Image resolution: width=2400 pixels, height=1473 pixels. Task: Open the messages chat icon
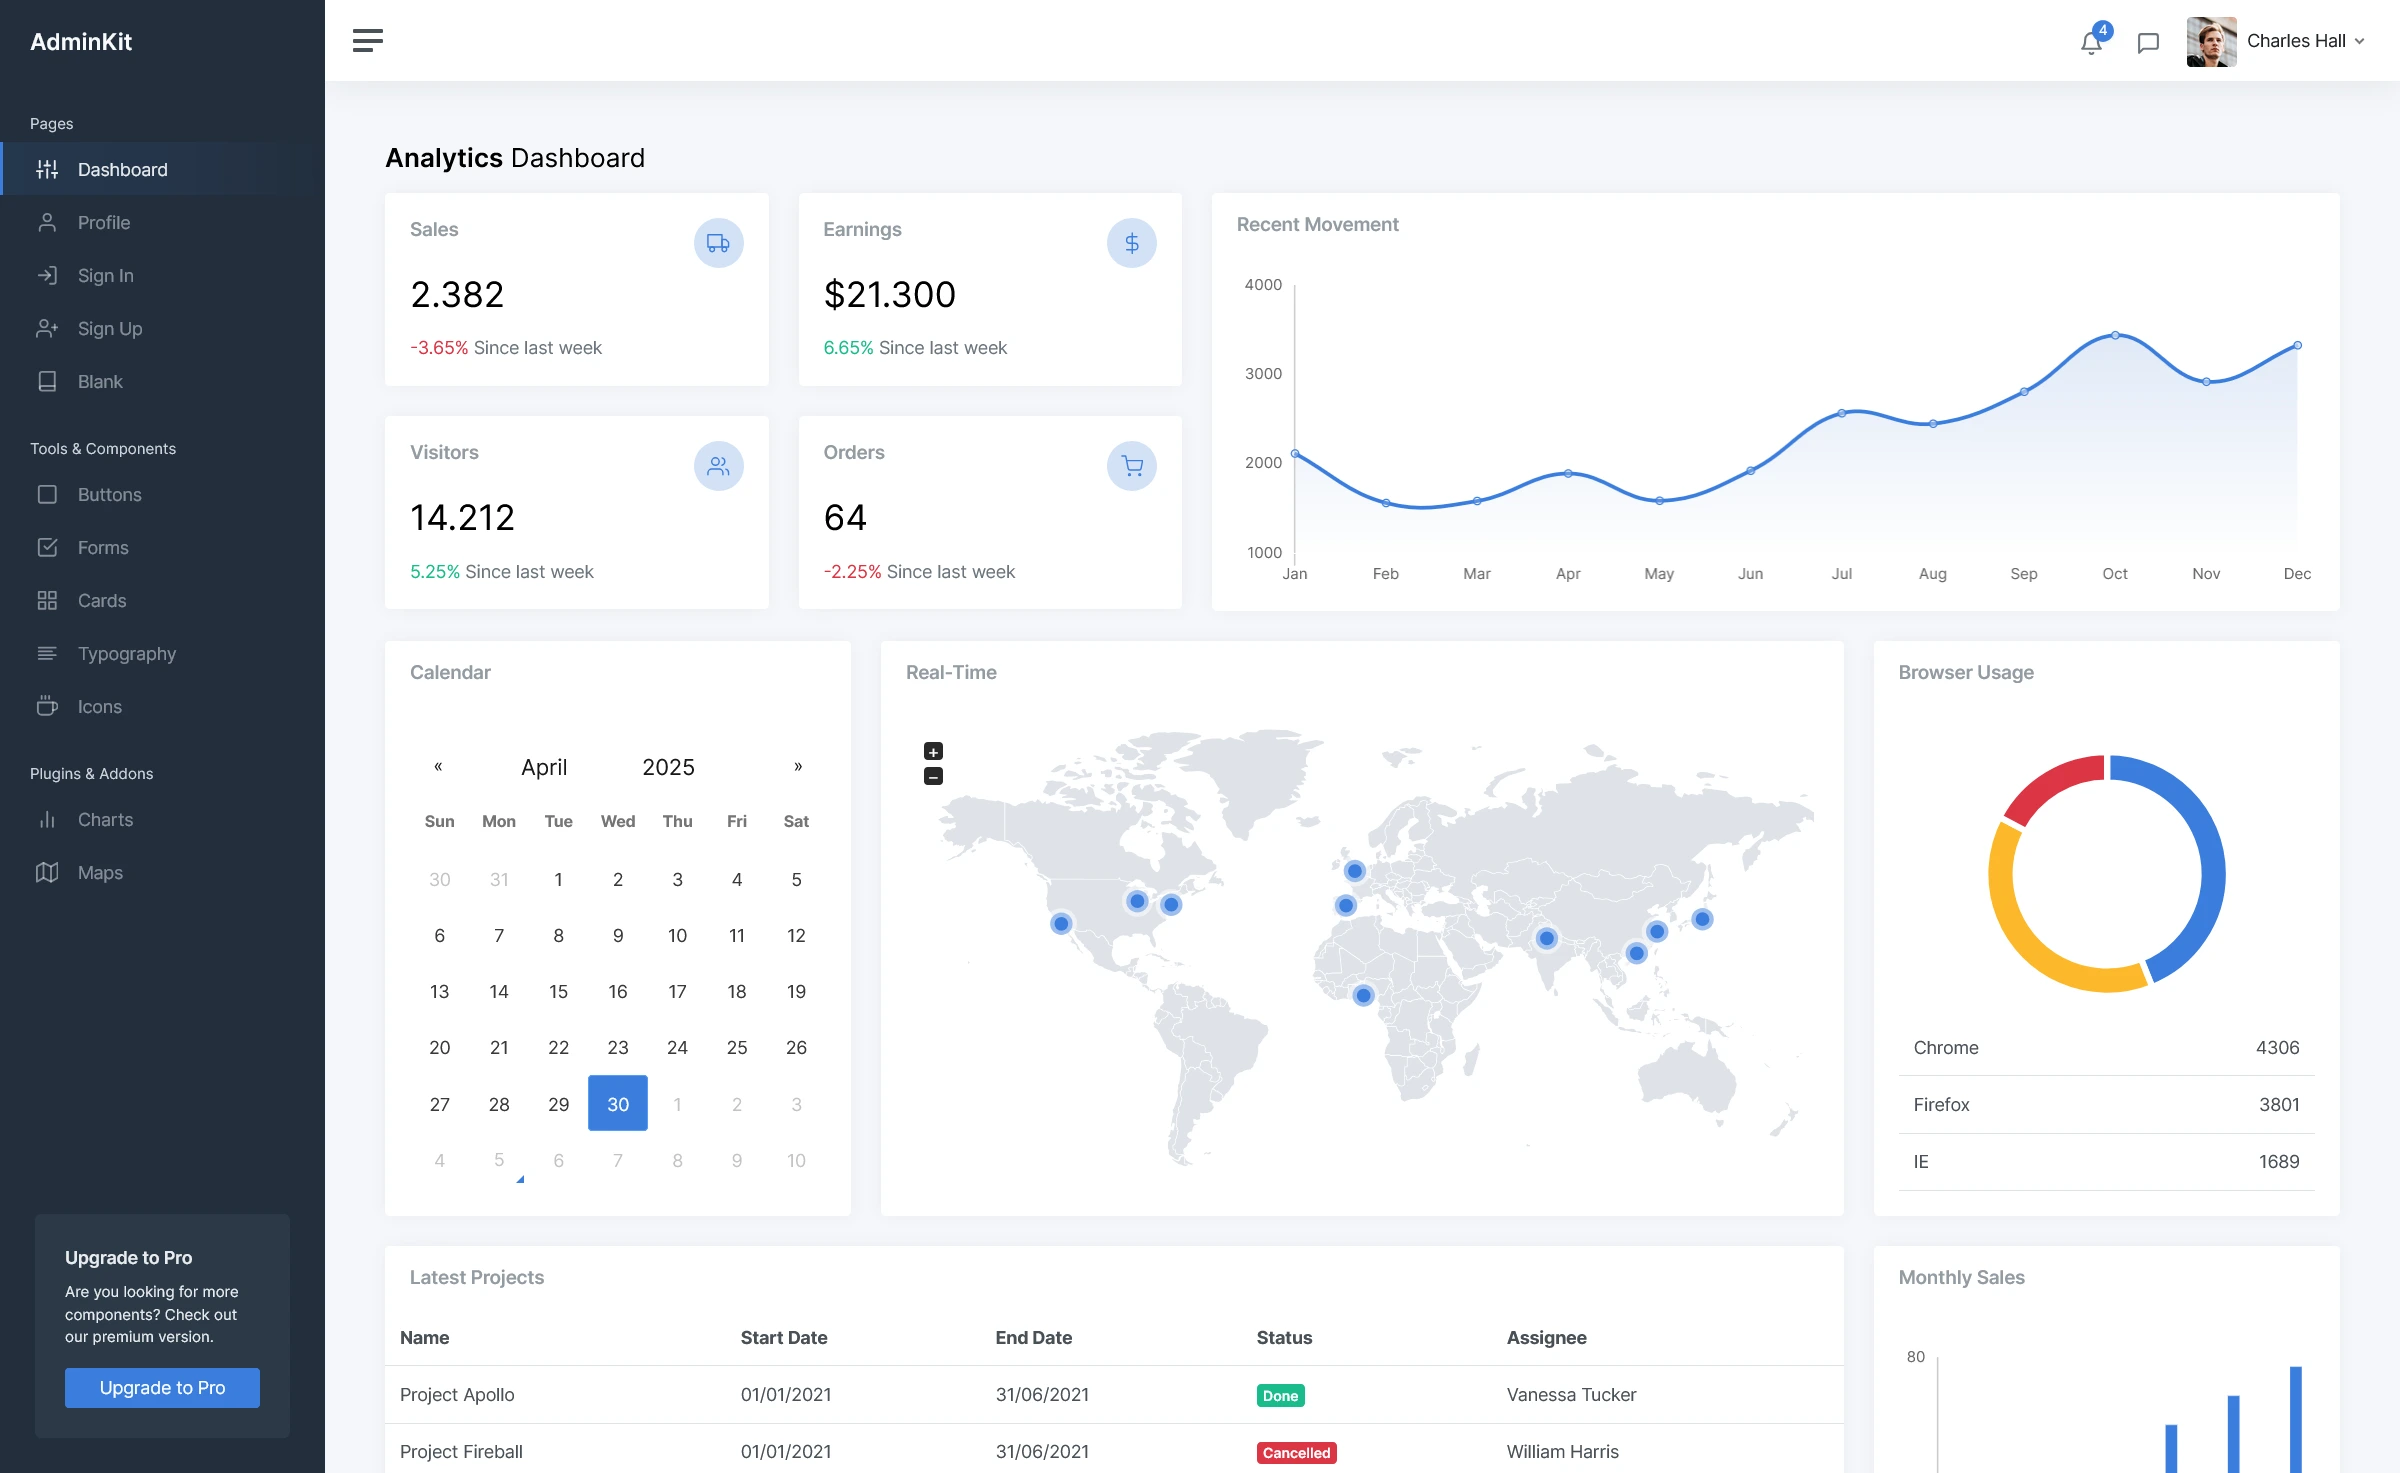[x=2148, y=42]
